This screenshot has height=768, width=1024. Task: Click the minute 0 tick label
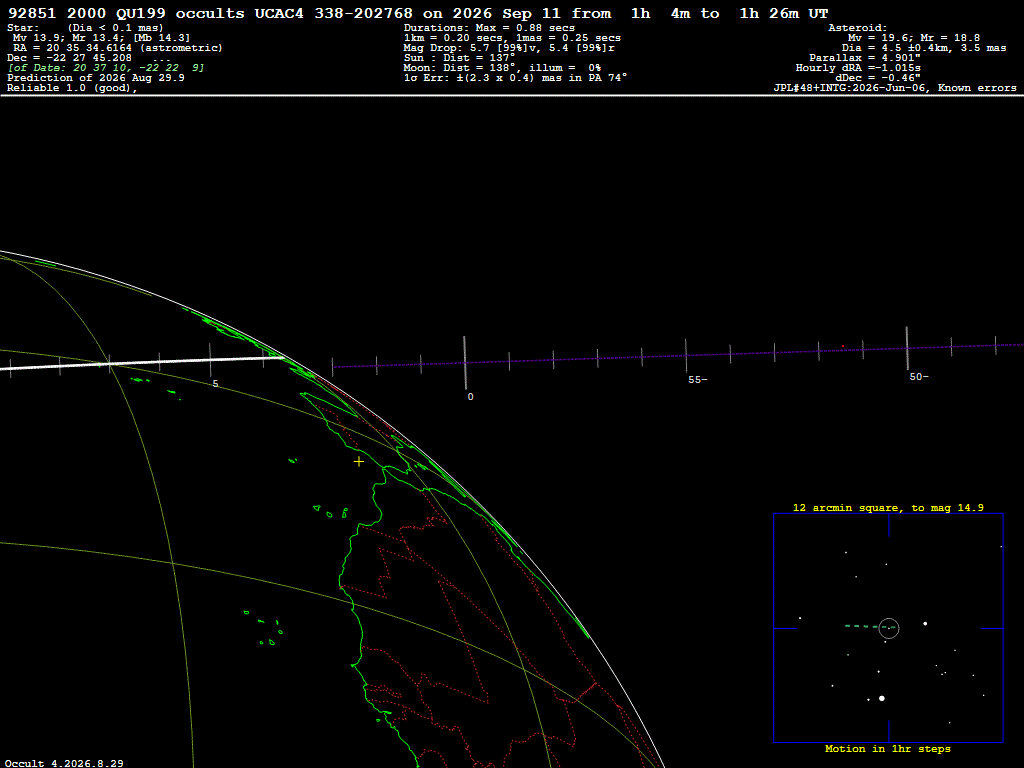coord(470,396)
